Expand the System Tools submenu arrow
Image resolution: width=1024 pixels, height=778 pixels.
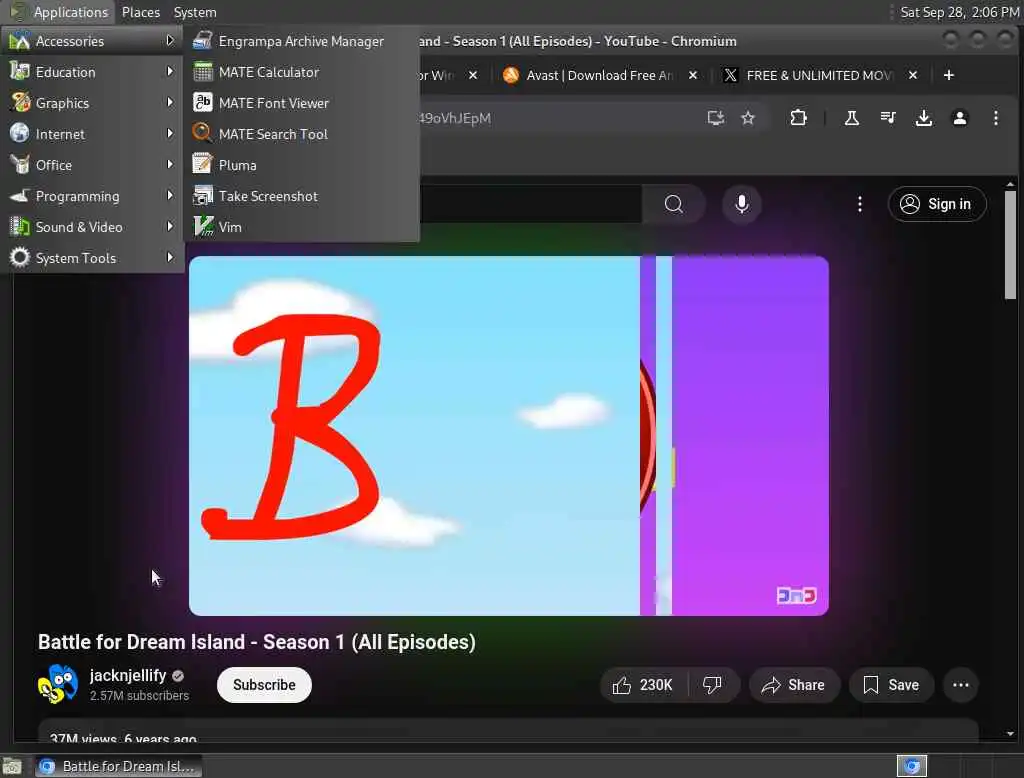[x=170, y=257]
